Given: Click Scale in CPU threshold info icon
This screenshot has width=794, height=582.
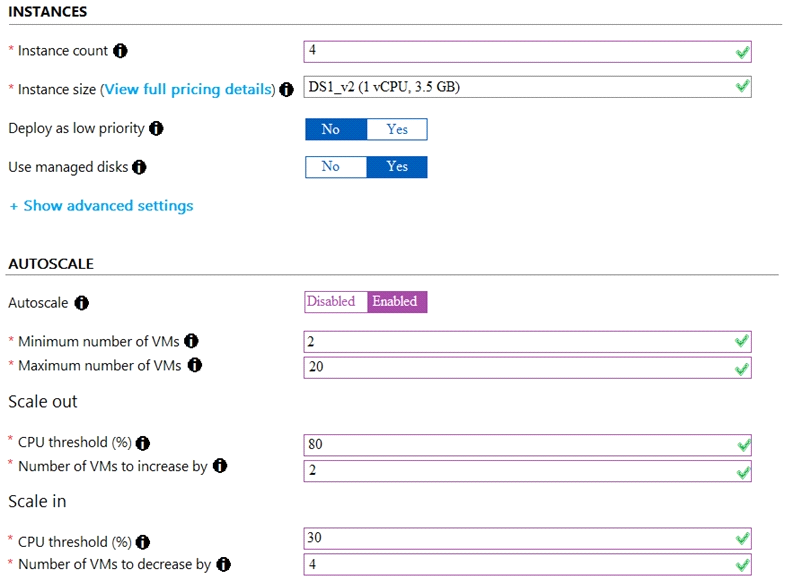Looking at the screenshot, I should pos(143,542).
